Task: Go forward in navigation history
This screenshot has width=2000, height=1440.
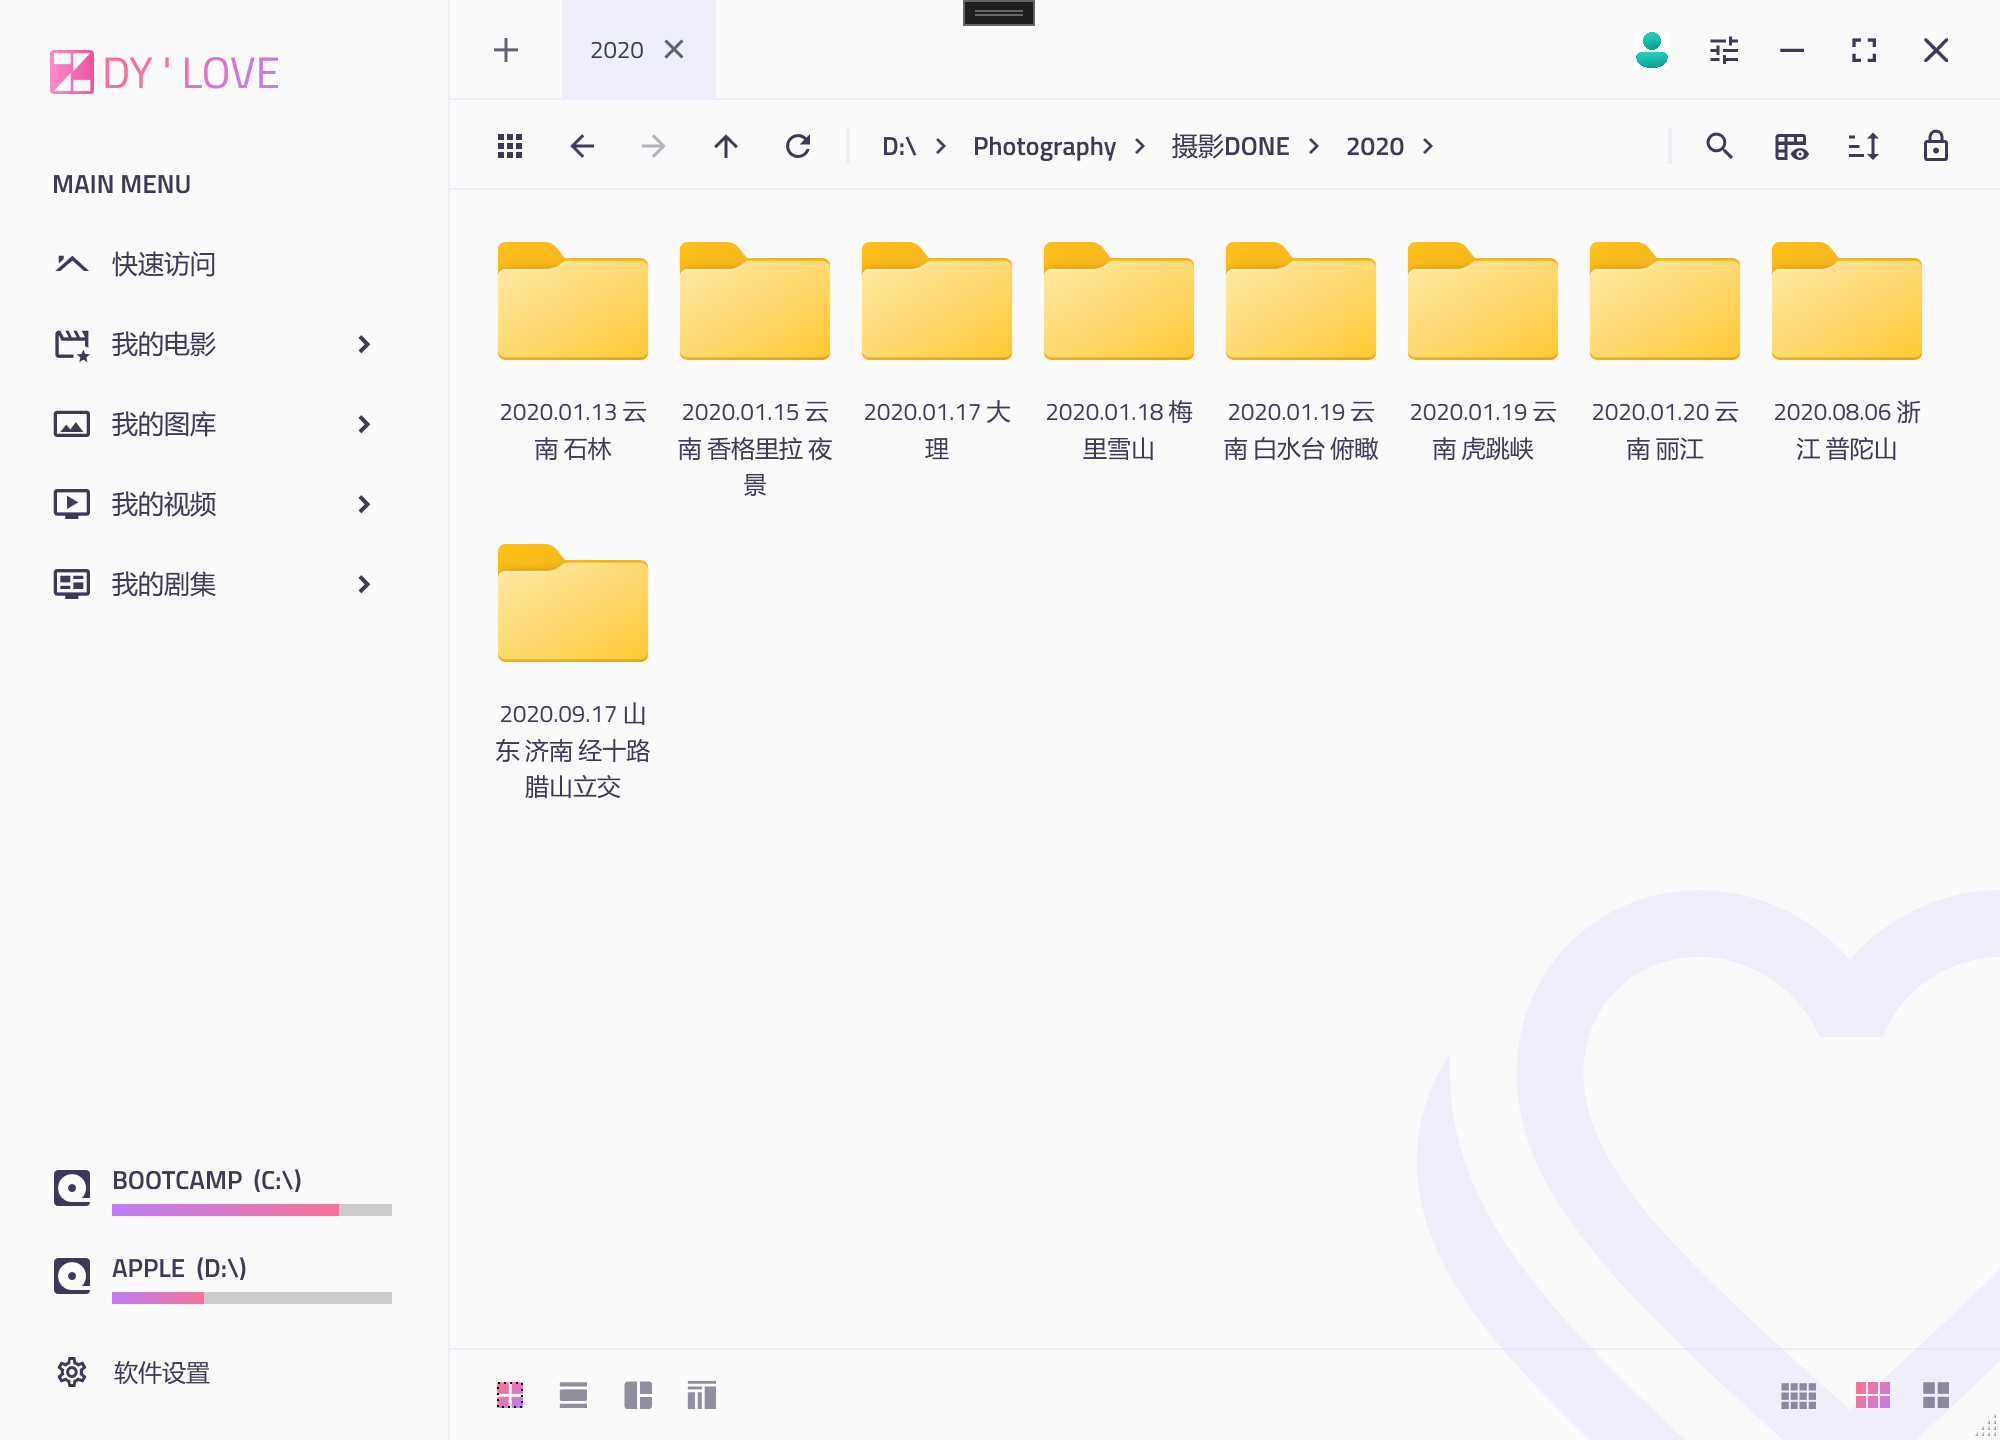Action: click(654, 146)
